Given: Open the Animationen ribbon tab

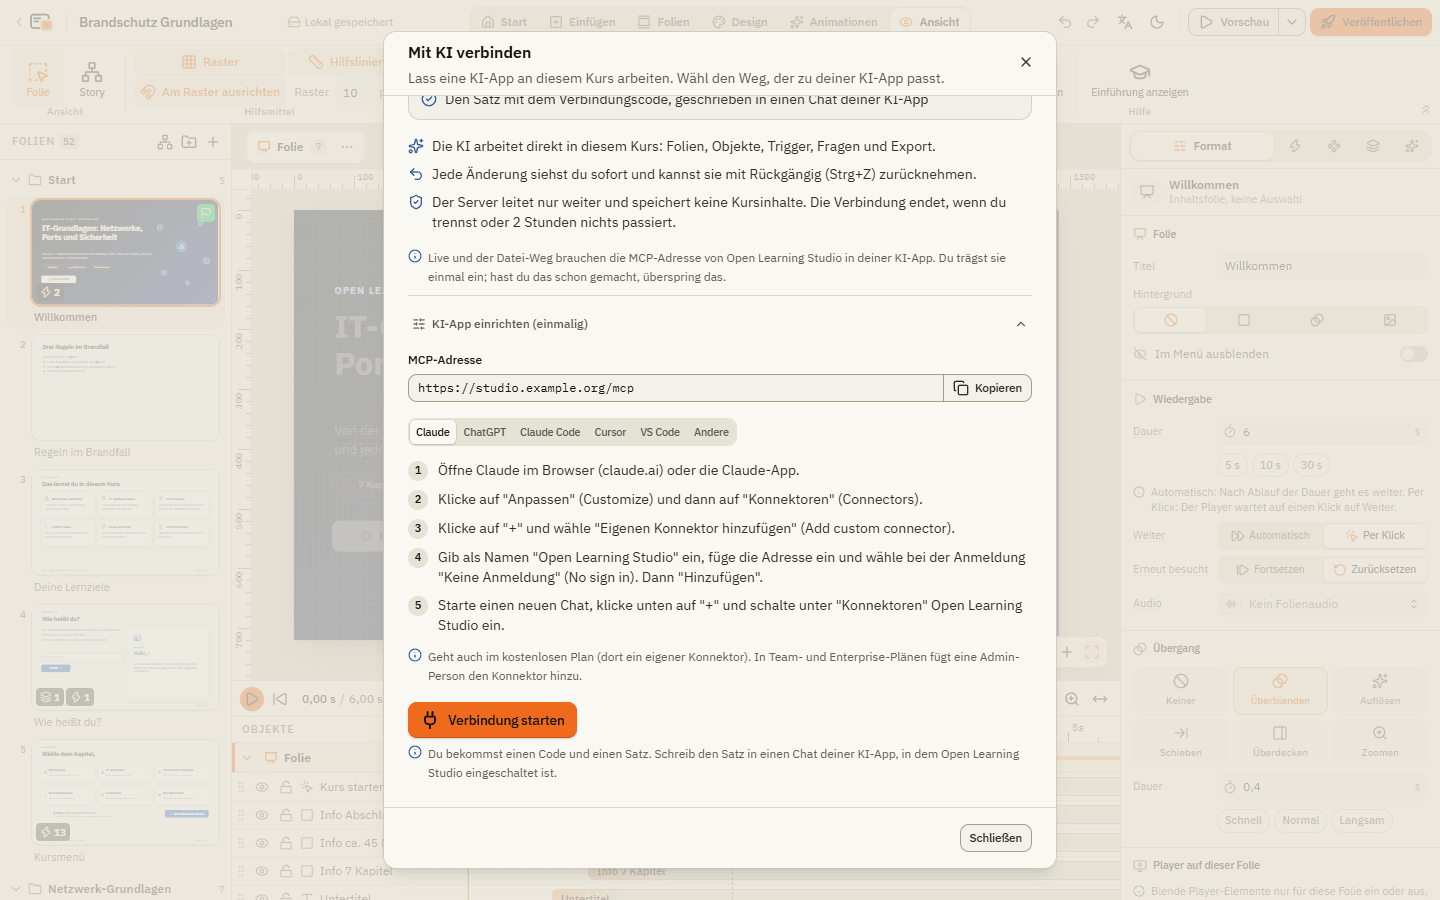Looking at the screenshot, I should (833, 22).
